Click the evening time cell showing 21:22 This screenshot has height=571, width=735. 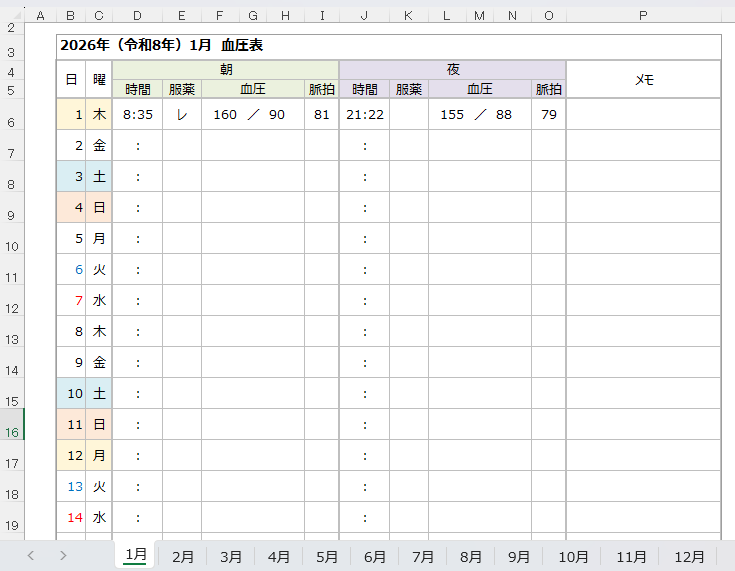[365, 115]
